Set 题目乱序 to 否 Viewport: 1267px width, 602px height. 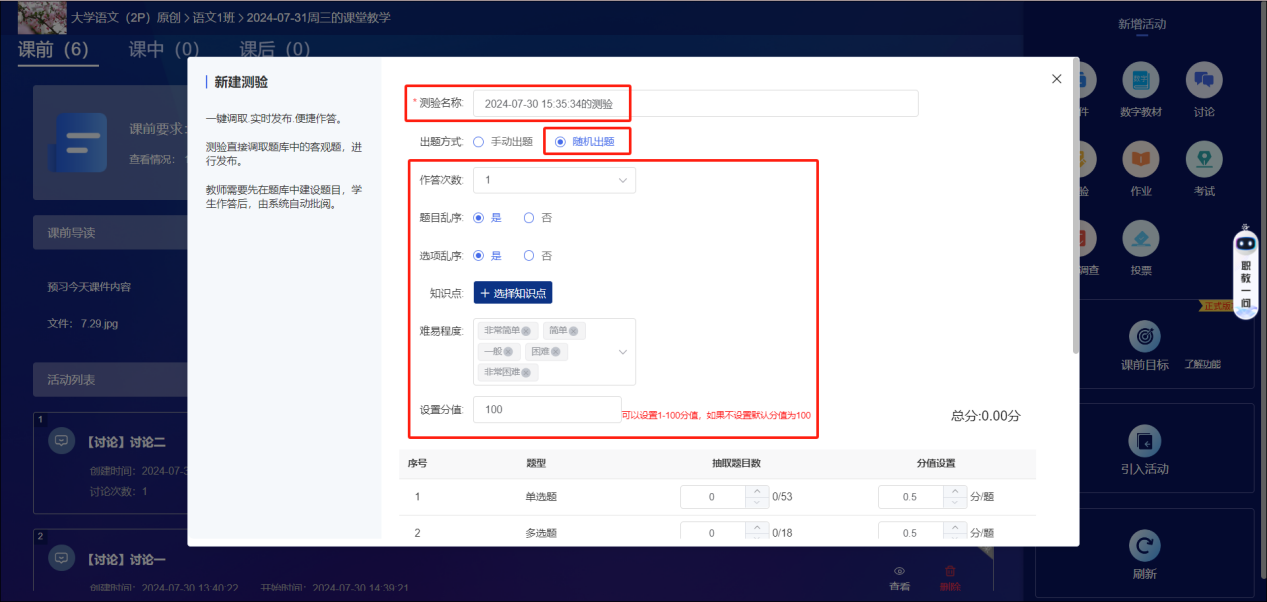(x=529, y=217)
